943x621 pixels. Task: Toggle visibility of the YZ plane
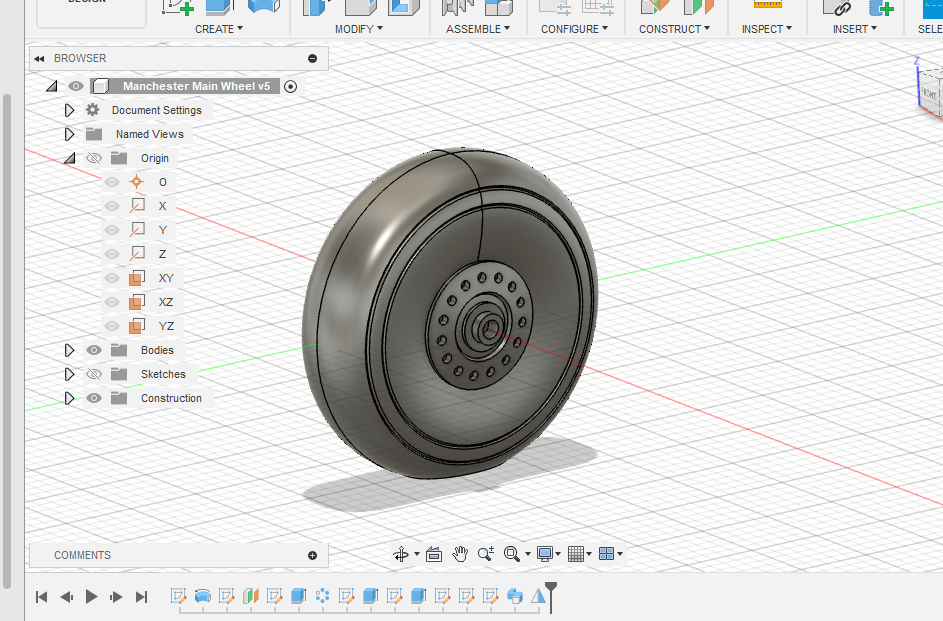(112, 326)
